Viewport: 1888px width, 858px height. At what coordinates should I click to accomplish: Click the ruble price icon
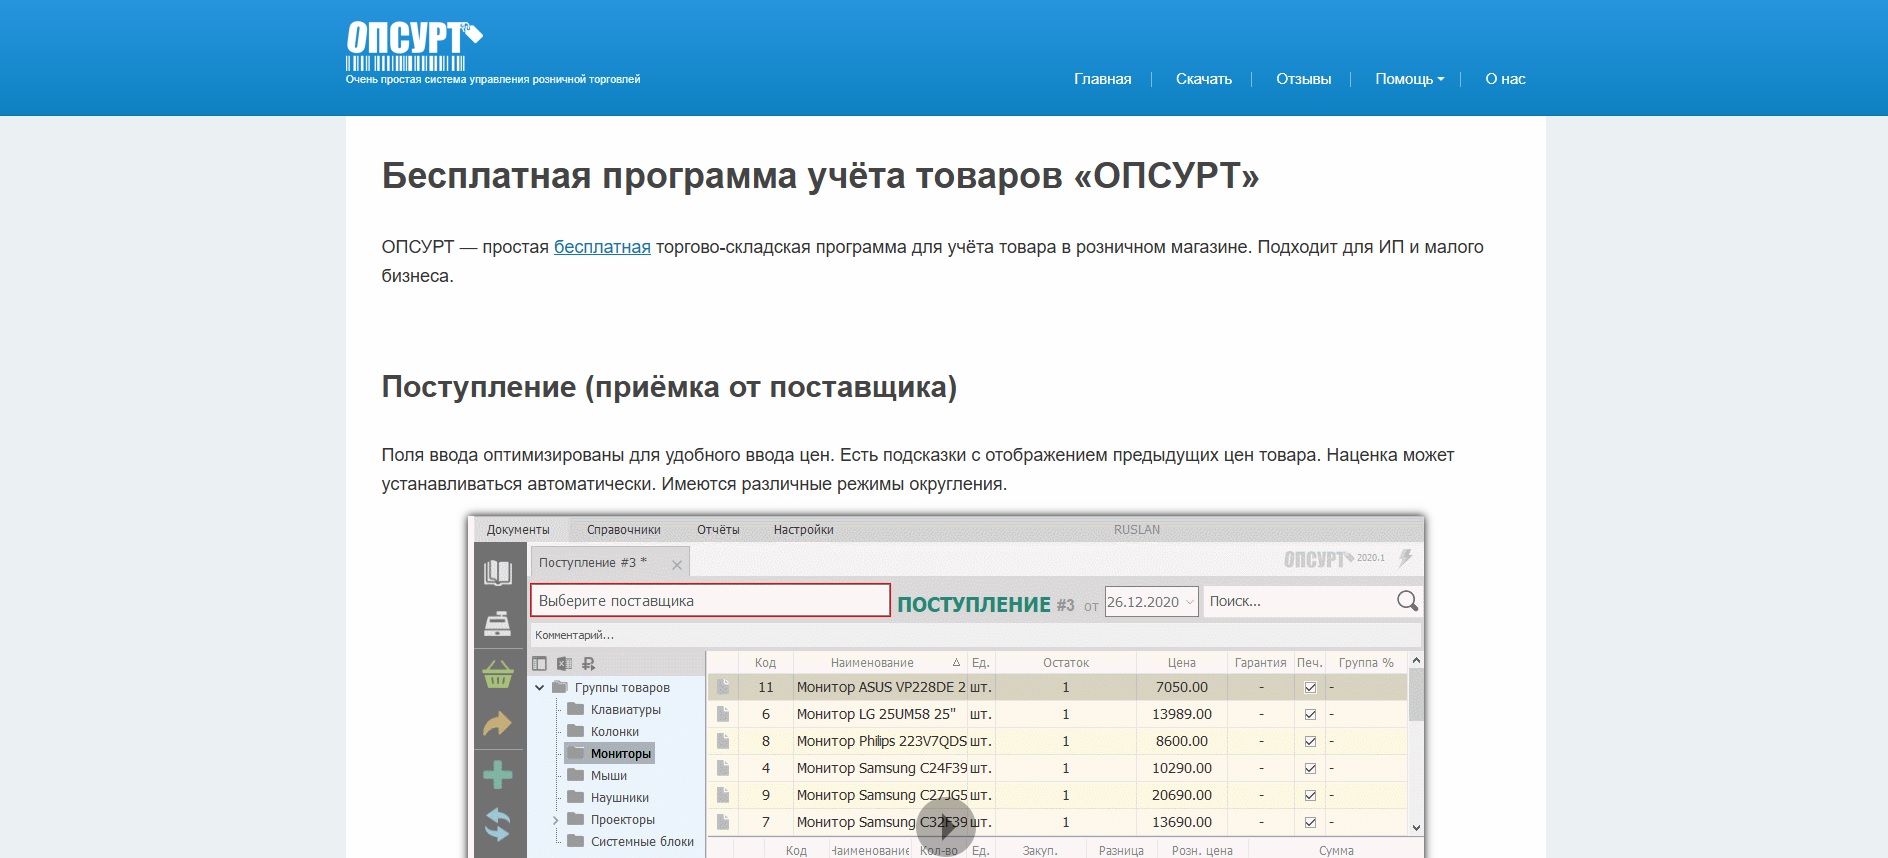pos(588,663)
